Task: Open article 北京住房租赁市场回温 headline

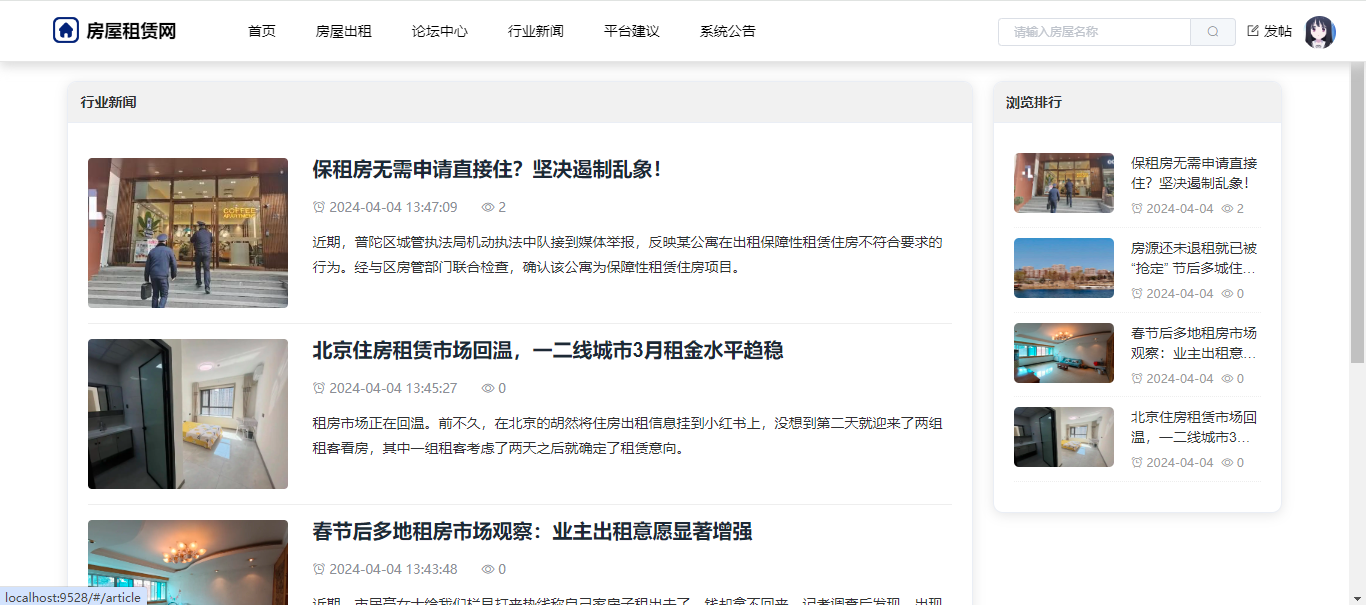Action: click(548, 351)
